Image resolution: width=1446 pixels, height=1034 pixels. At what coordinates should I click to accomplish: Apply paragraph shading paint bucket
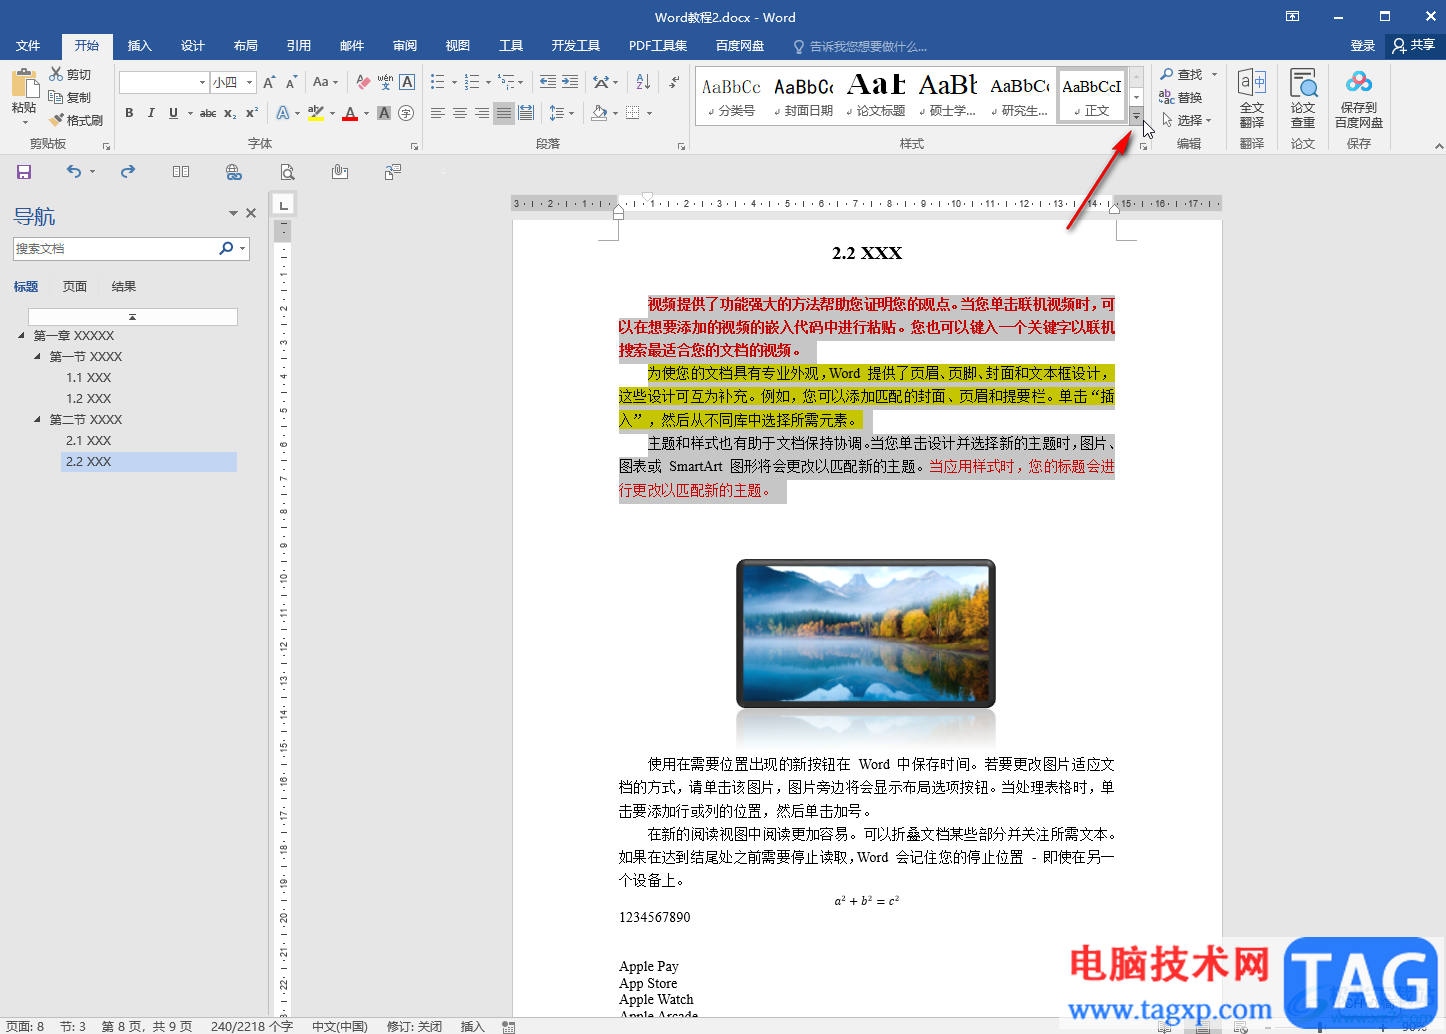(x=599, y=113)
